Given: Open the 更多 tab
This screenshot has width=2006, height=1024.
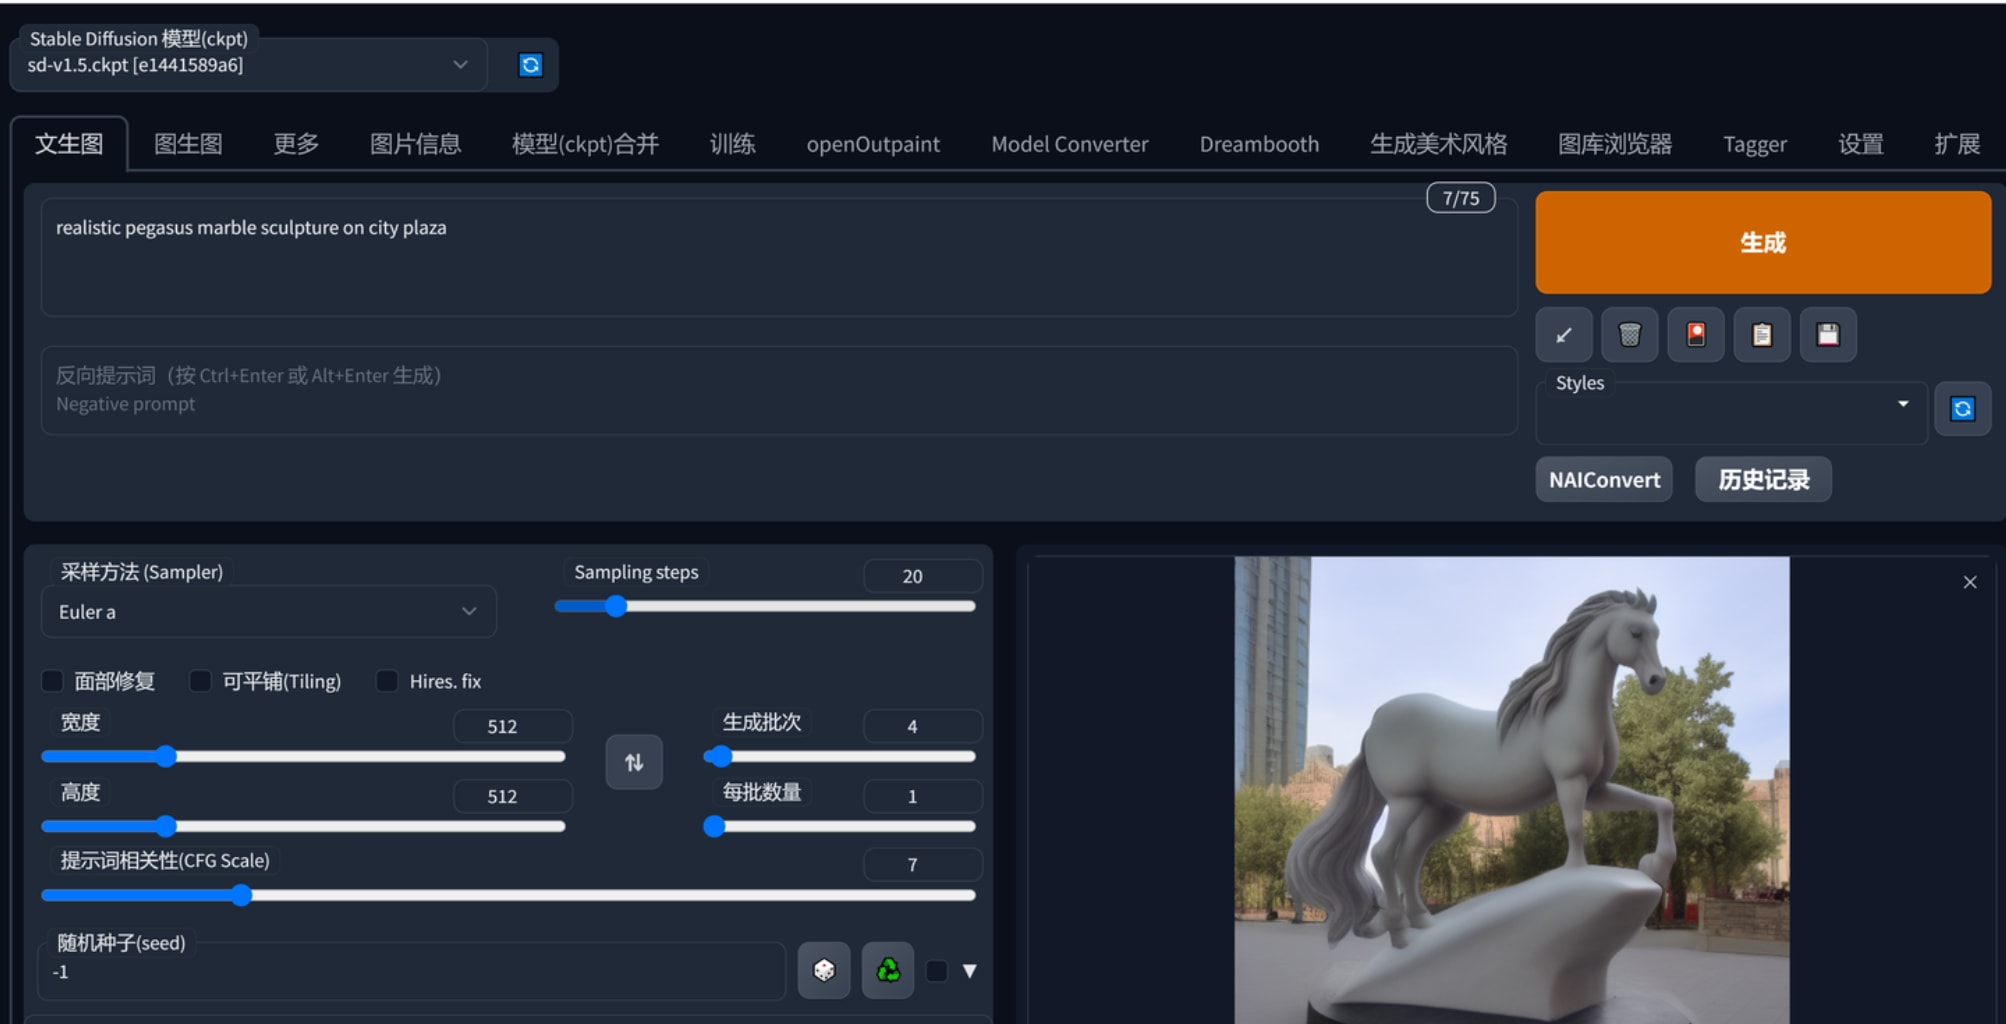Looking at the screenshot, I should click(x=296, y=144).
